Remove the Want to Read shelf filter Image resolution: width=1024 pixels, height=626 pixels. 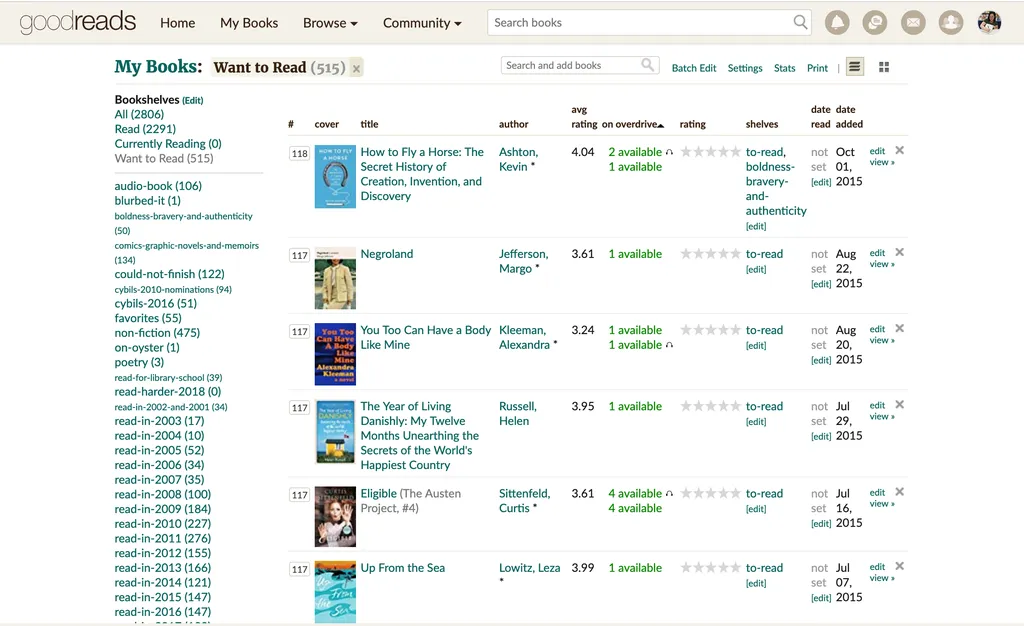tap(356, 68)
